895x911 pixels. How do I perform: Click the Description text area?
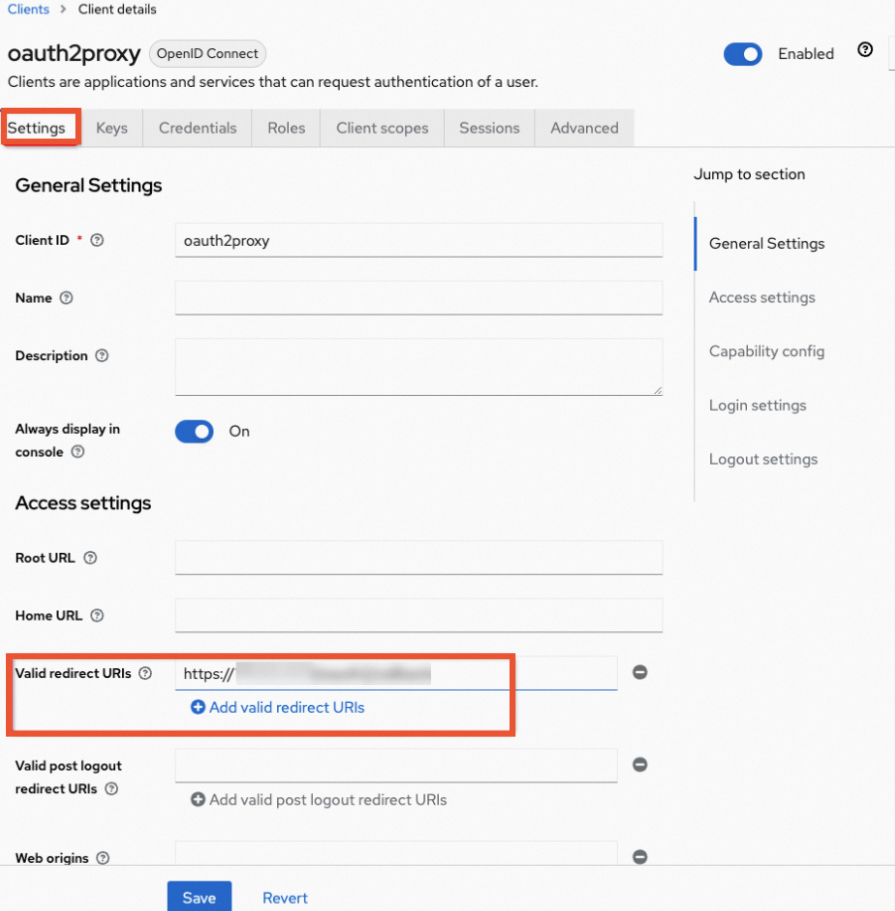point(419,367)
